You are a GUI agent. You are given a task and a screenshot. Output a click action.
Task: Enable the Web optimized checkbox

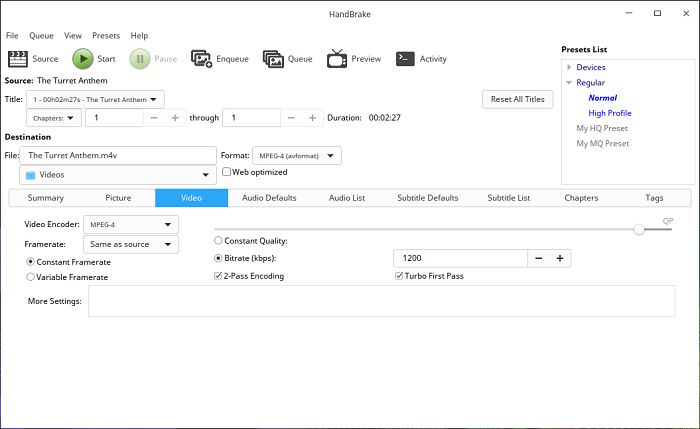click(x=226, y=172)
